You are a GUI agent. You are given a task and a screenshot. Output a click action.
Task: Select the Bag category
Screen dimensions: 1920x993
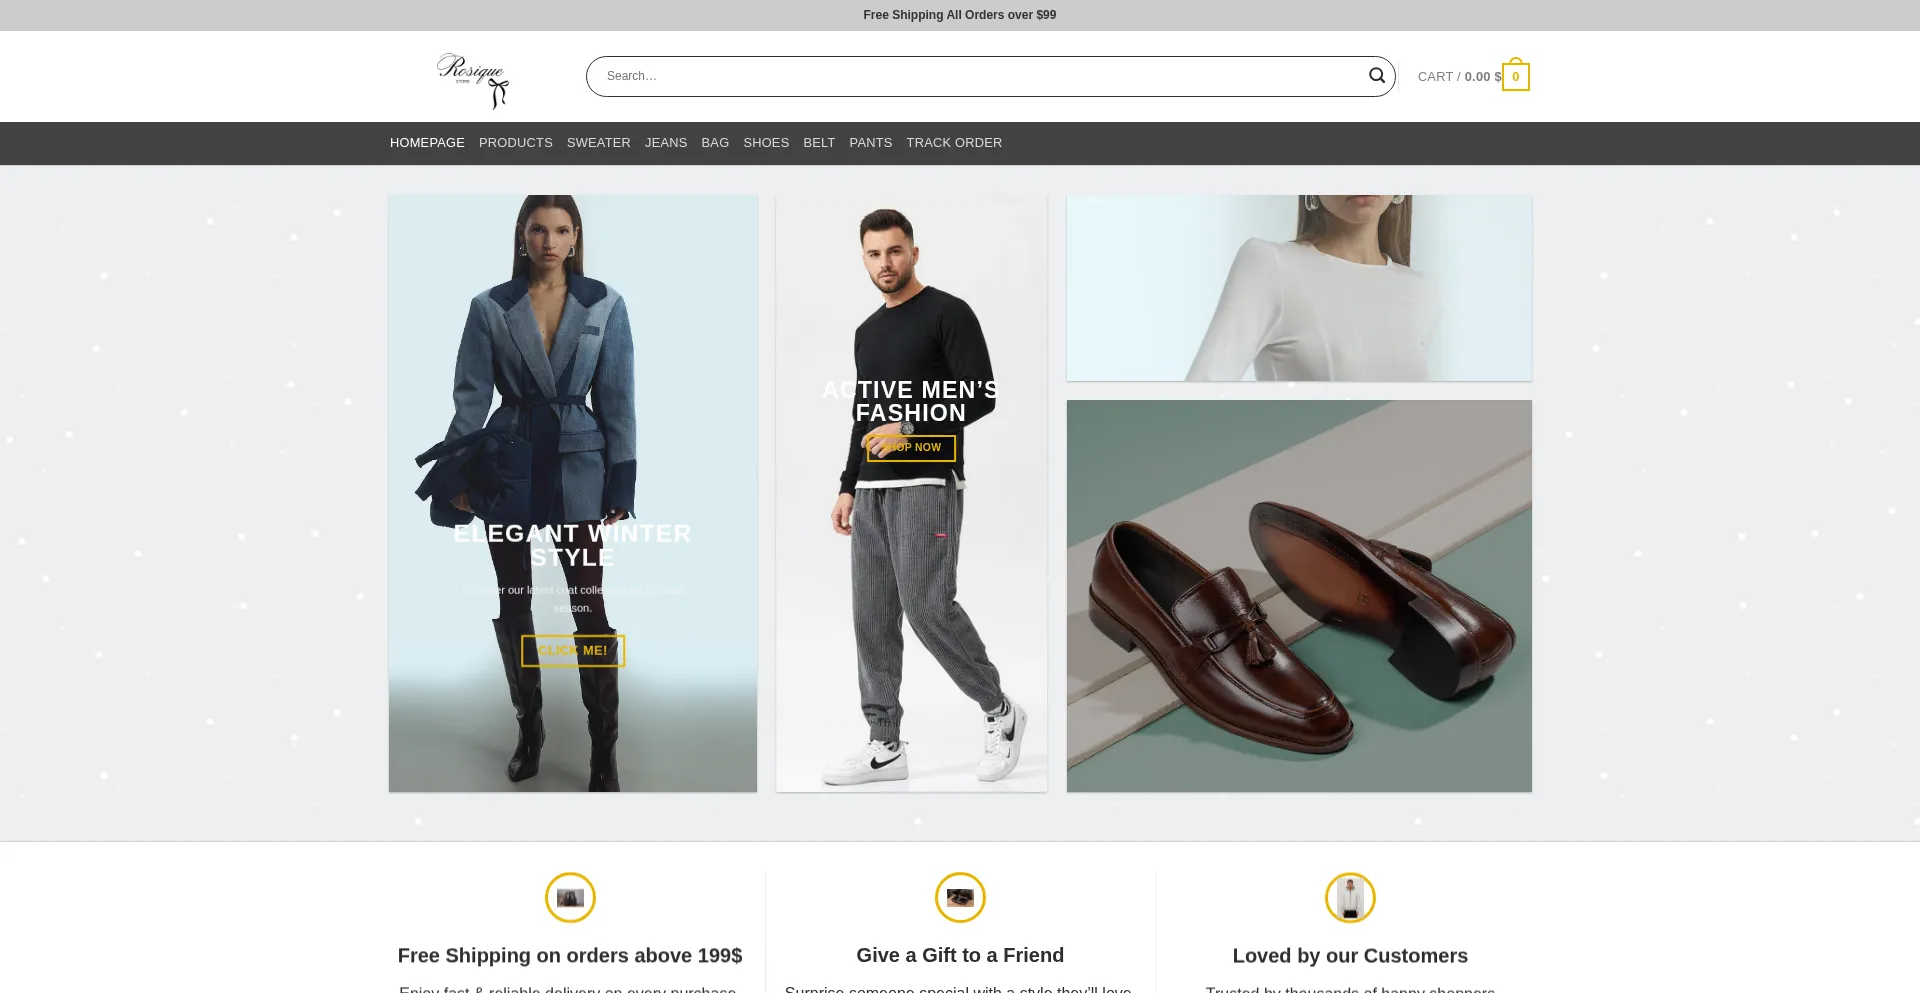coord(715,143)
